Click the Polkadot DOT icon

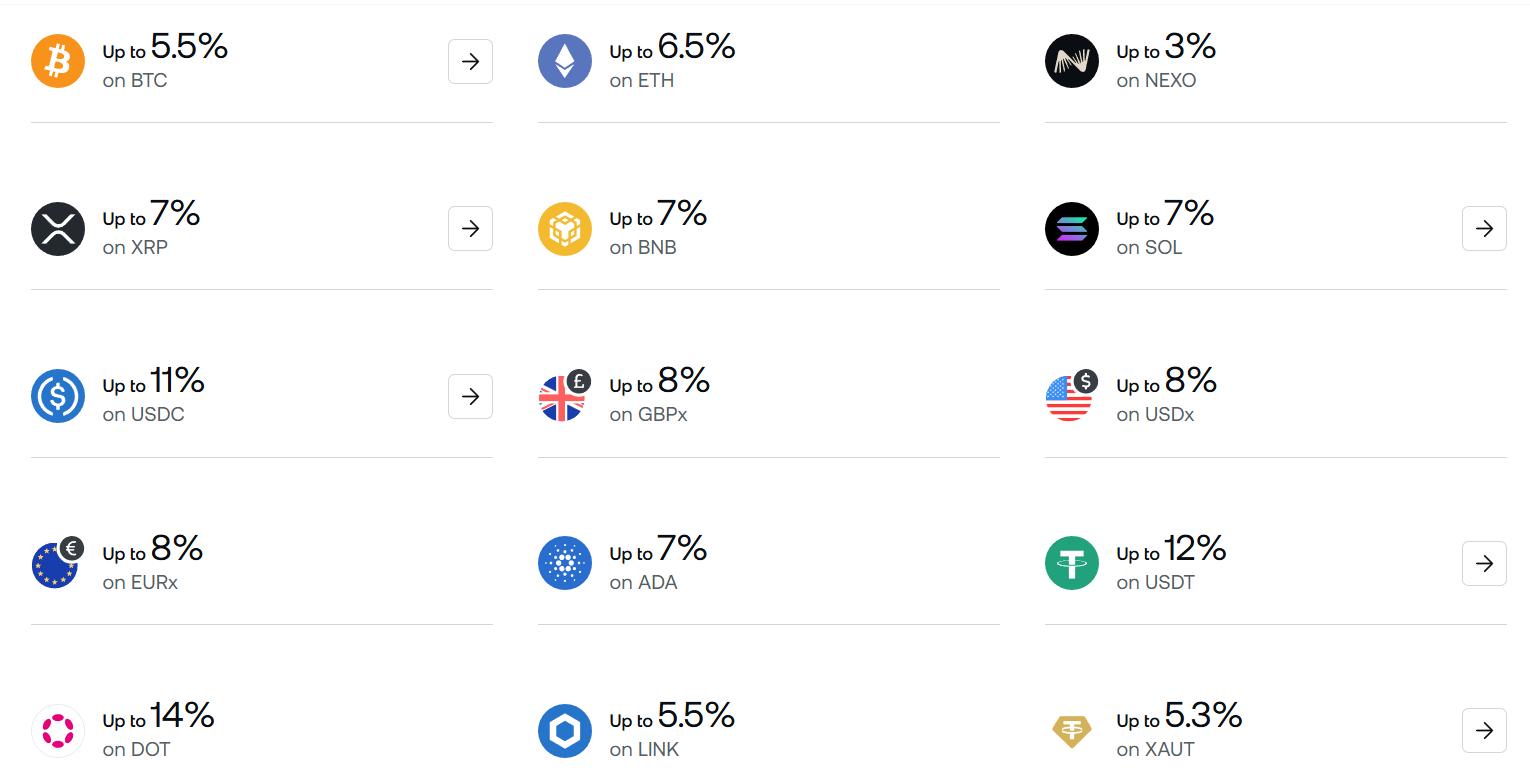(57, 730)
